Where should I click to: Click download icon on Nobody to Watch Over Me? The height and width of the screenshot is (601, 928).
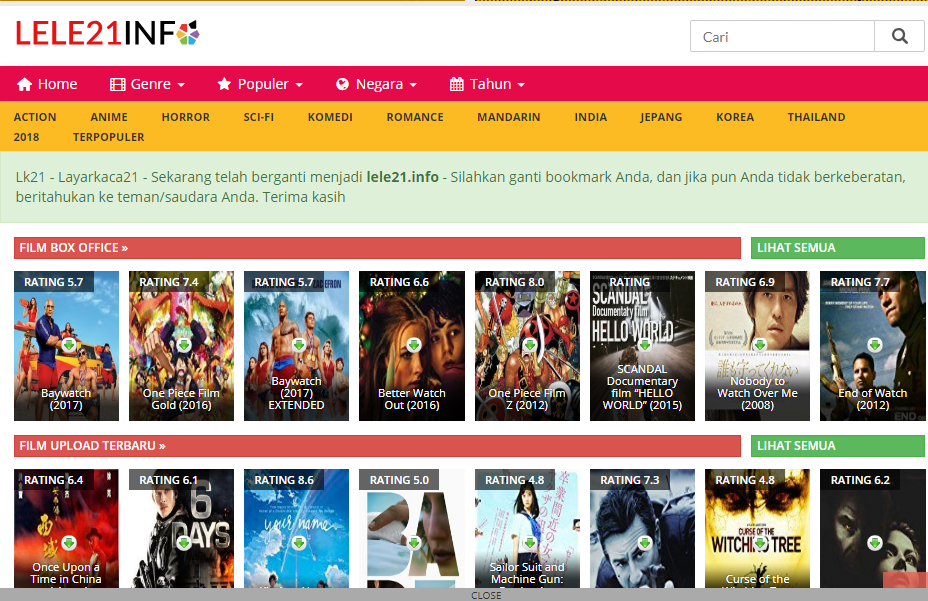pos(759,345)
